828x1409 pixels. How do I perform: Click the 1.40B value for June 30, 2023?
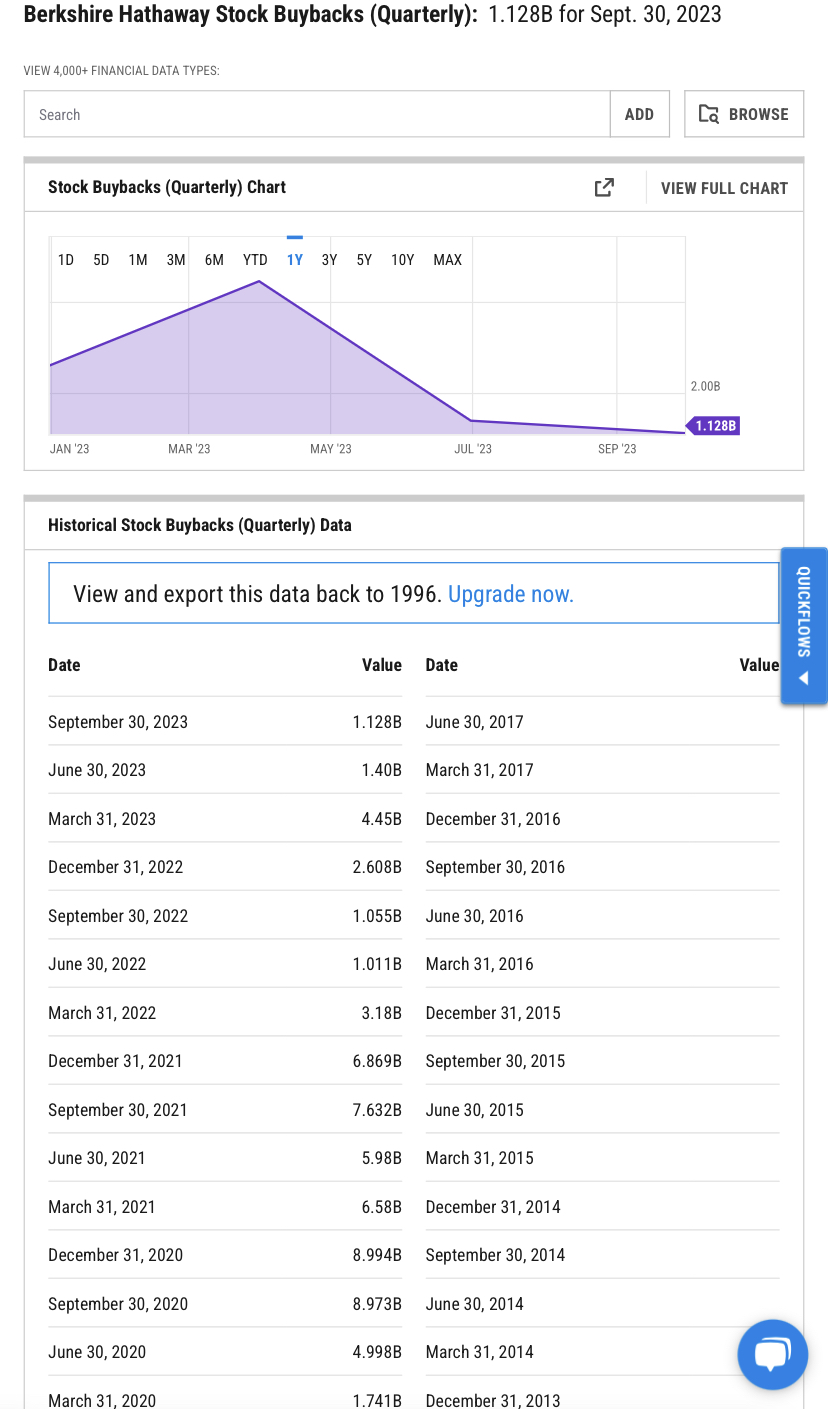tap(382, 770)
